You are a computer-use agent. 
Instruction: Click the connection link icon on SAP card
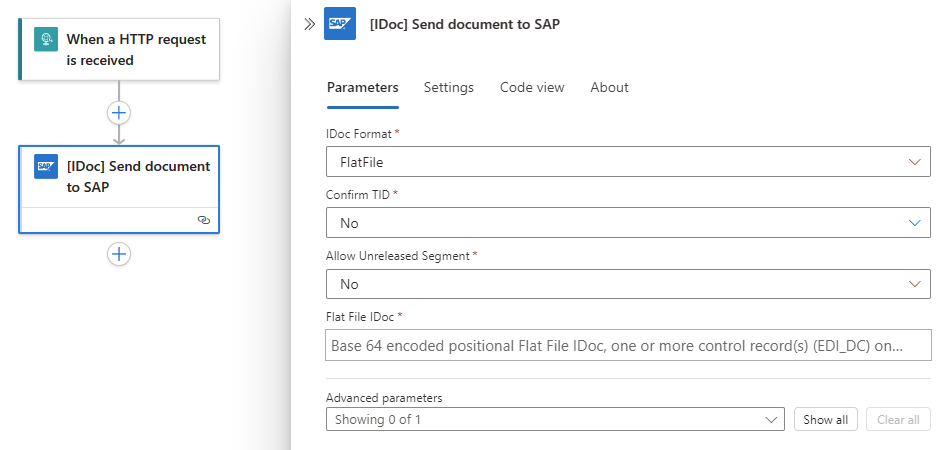(204, 219)
